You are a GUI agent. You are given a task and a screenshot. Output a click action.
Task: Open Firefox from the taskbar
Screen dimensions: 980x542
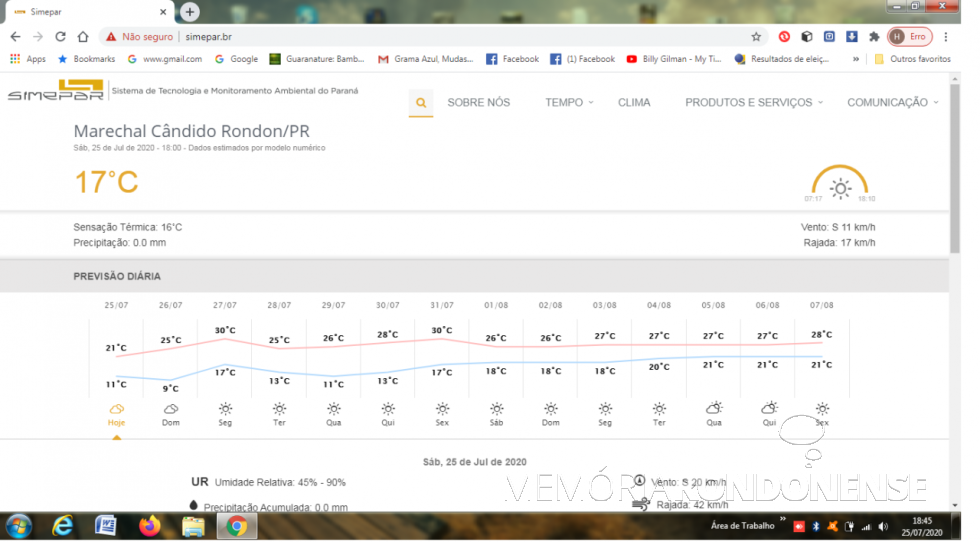coord(150,526)
